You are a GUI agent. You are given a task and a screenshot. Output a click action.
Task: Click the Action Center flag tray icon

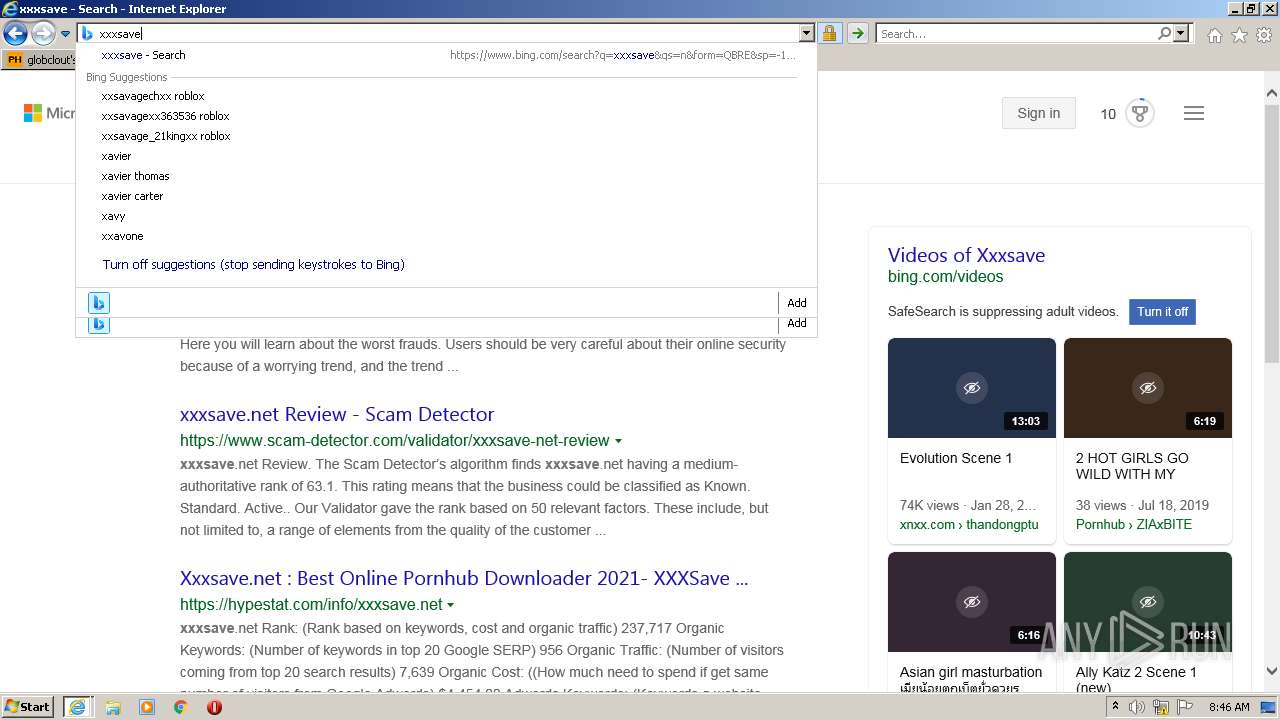(x=1187, y=707)
